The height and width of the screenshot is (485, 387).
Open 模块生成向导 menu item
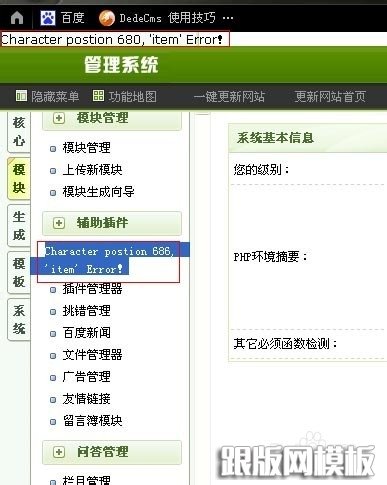pyautogui.click(x=98, y=192)
